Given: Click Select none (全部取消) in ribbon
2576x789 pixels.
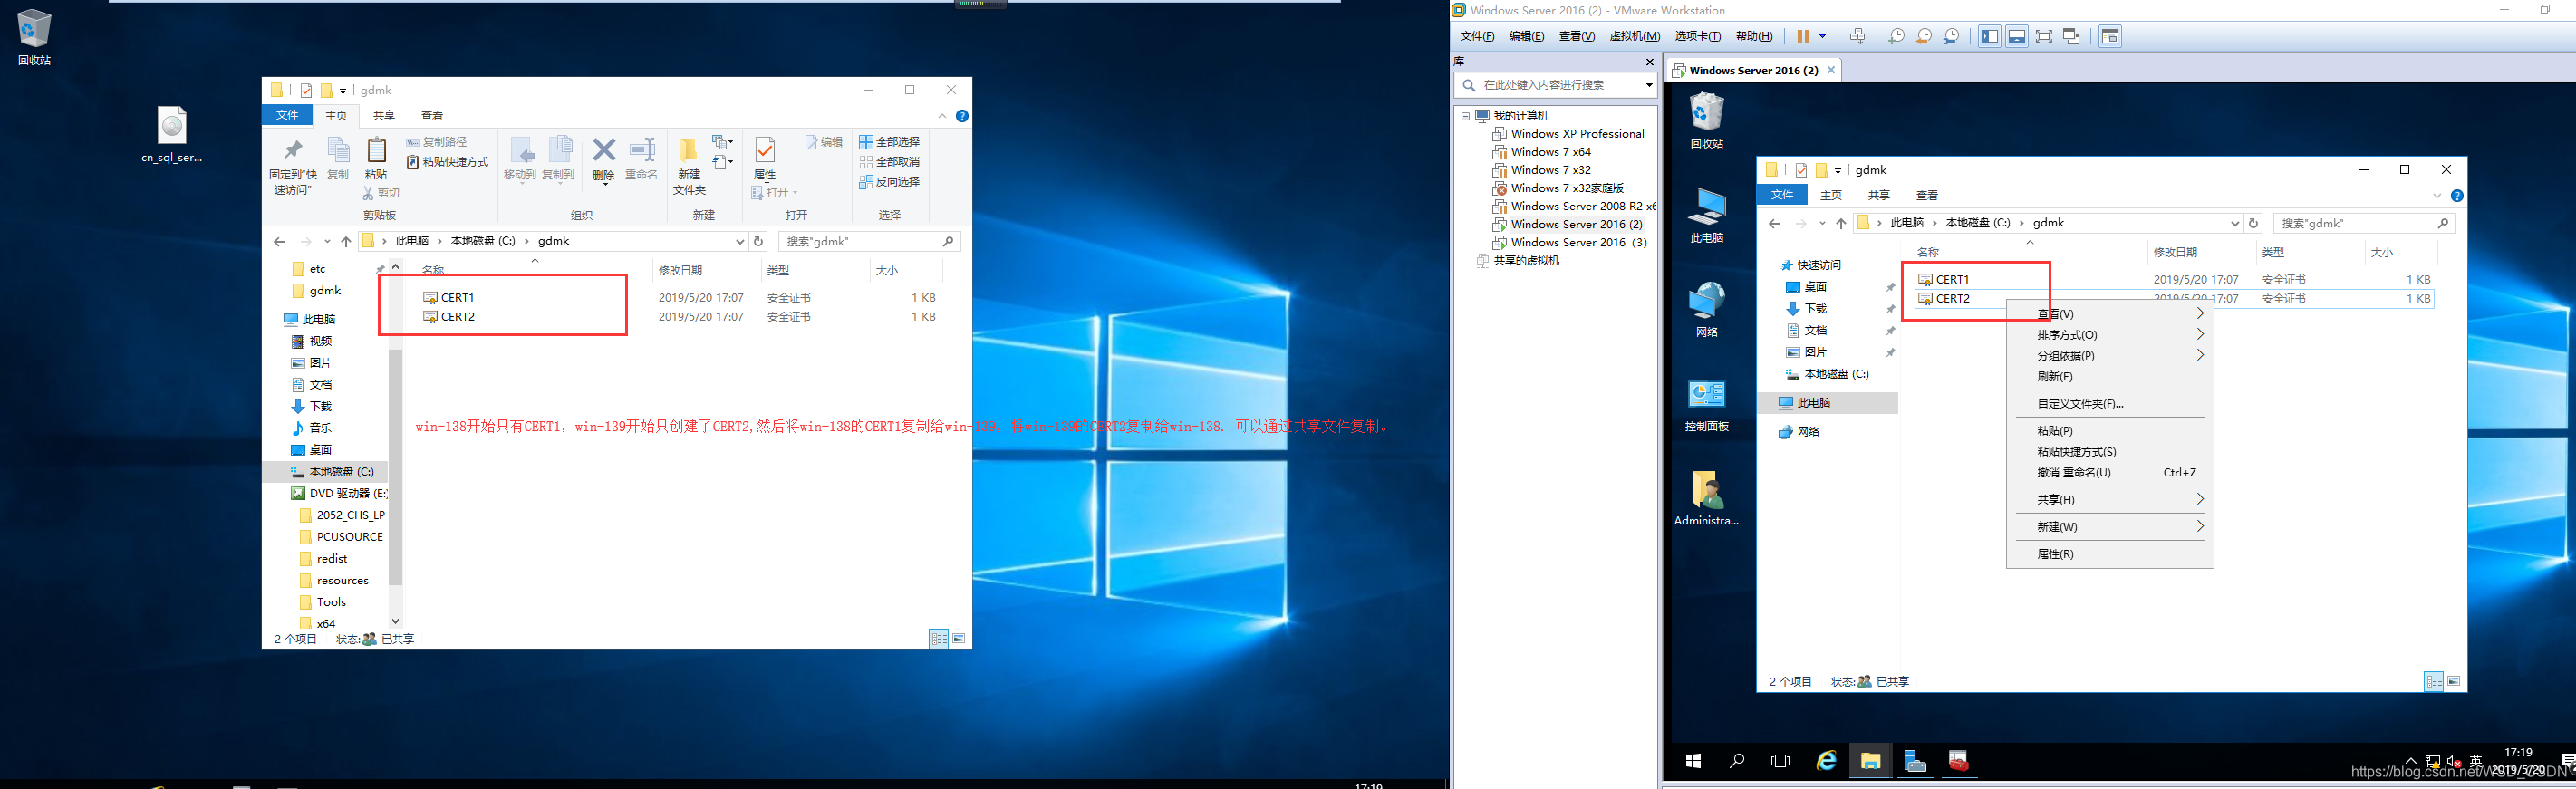Looking at the screenshot, I should point(889,162).
